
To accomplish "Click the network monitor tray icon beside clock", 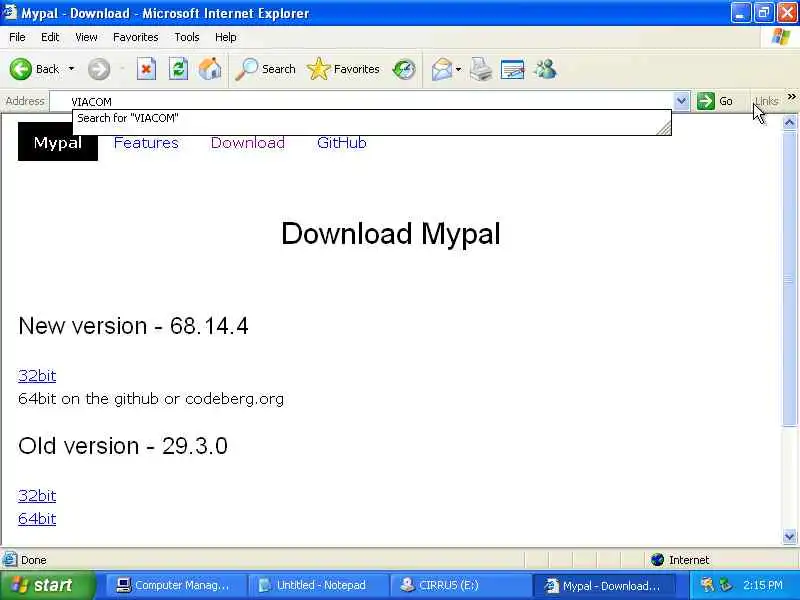I will [x=725, y=585].
